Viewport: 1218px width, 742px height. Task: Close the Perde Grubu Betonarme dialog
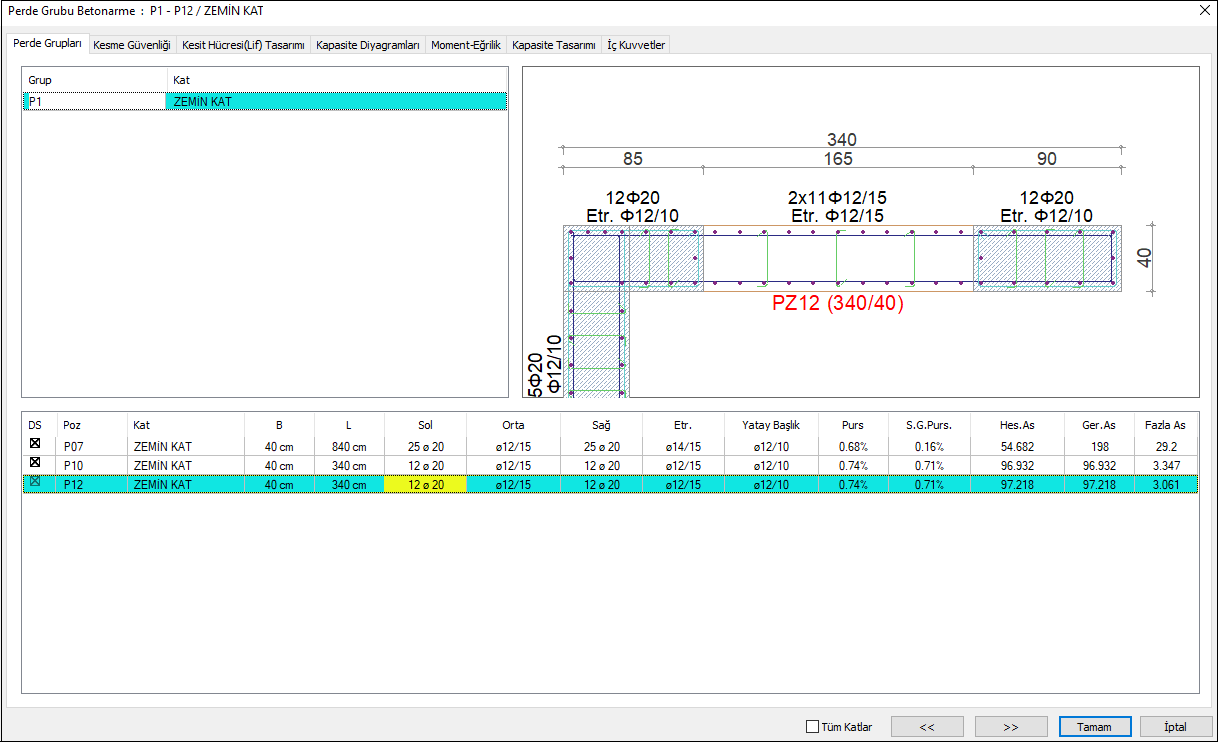[1202, 11]
